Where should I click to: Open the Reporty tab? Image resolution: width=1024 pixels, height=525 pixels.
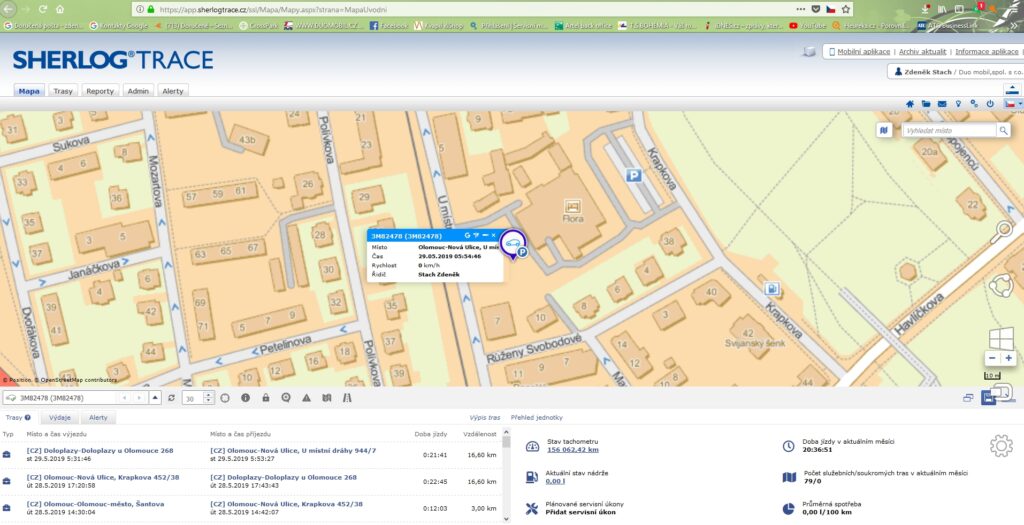coord(100,91)
